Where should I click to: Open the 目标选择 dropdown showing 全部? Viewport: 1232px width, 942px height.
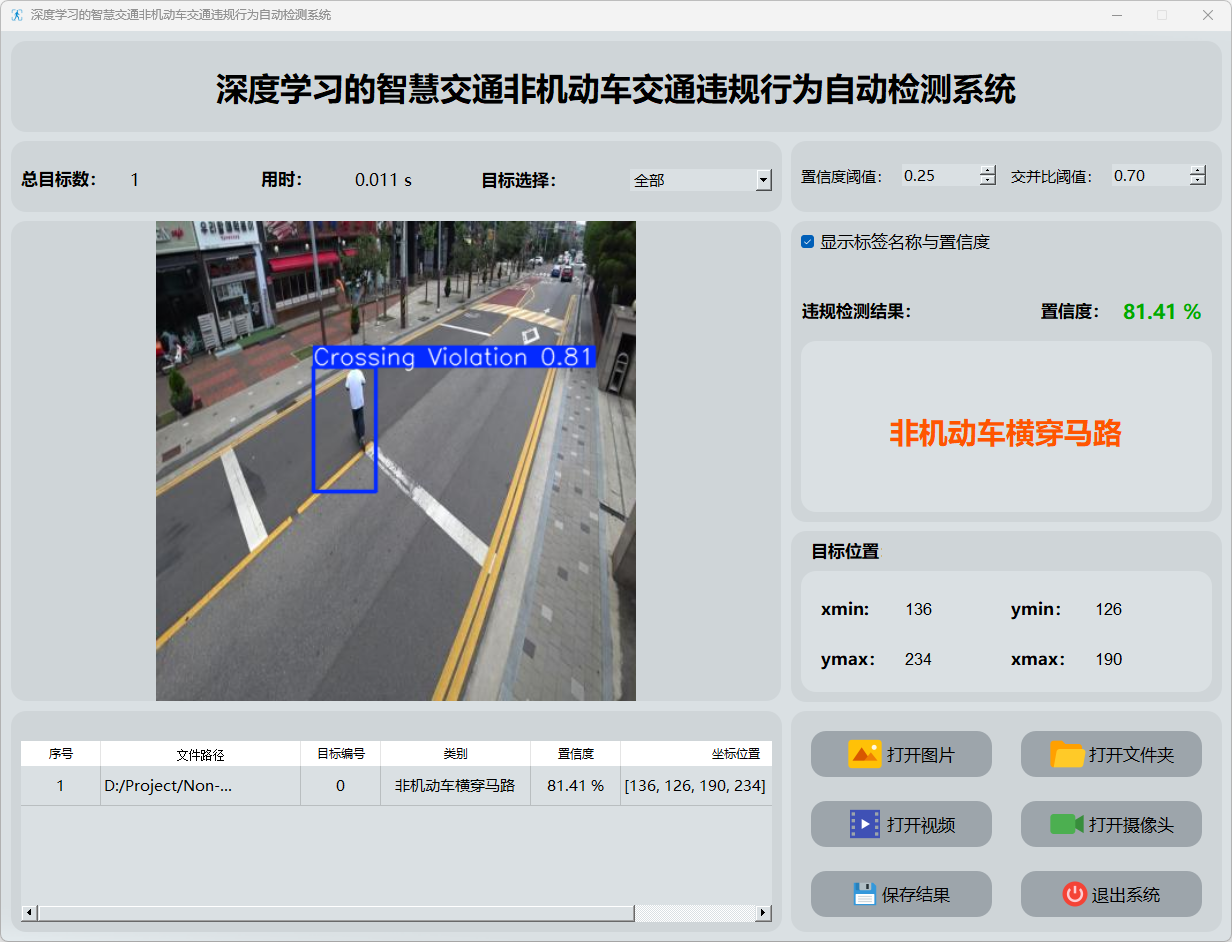(x=764, y=180)
